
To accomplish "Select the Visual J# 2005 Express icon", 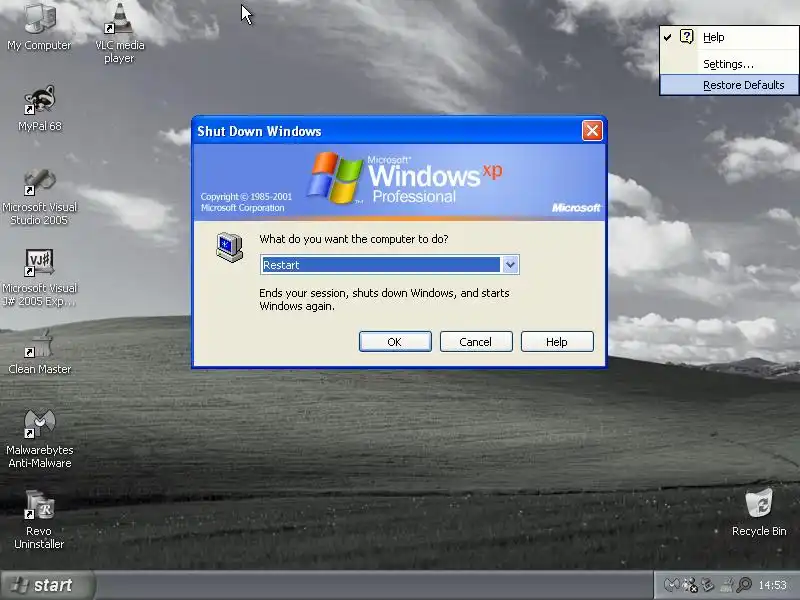I will (x=39, y=278).
